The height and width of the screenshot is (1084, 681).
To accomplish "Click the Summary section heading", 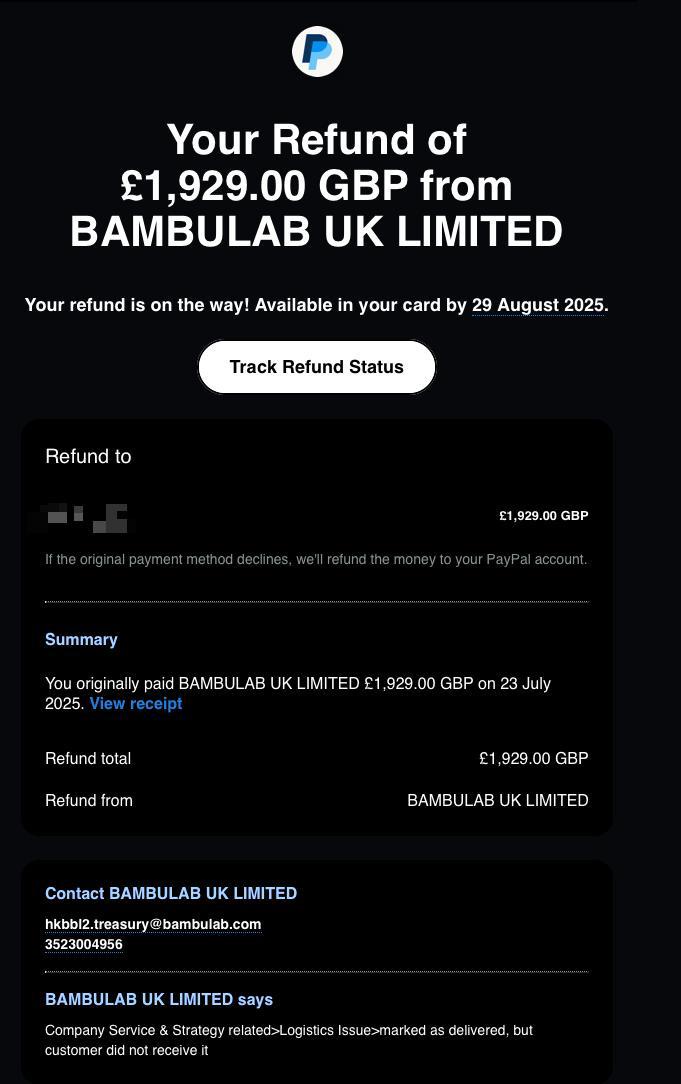I will click(81, 640).
